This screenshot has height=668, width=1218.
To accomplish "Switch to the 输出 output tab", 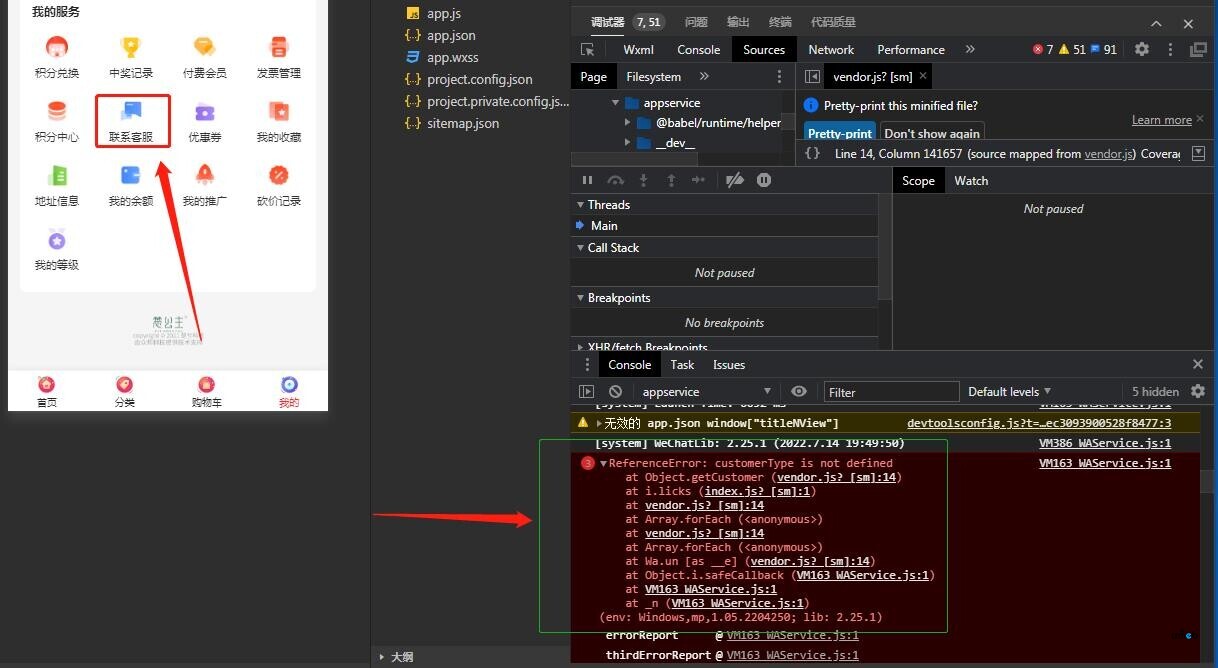I will (738, 22).
